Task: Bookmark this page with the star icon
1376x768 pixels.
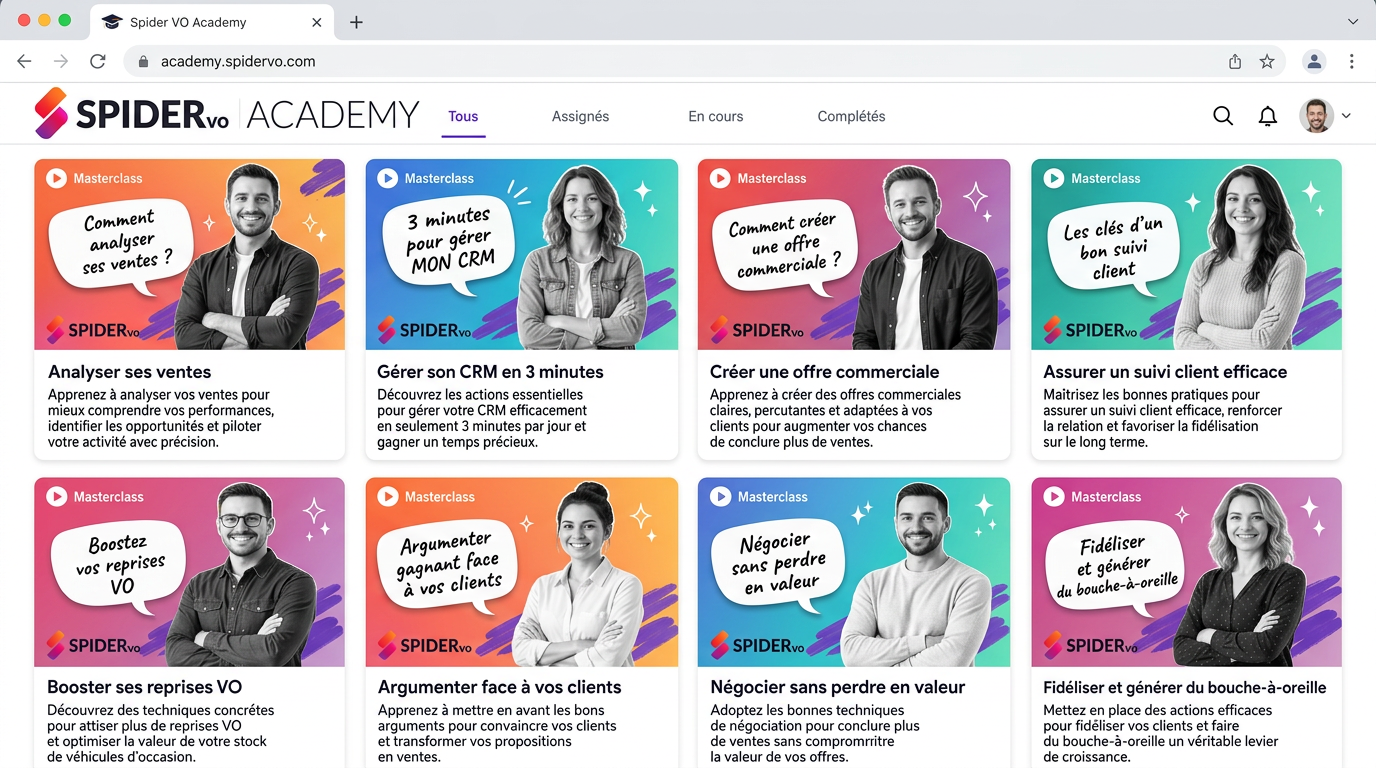Action: 1267,61
